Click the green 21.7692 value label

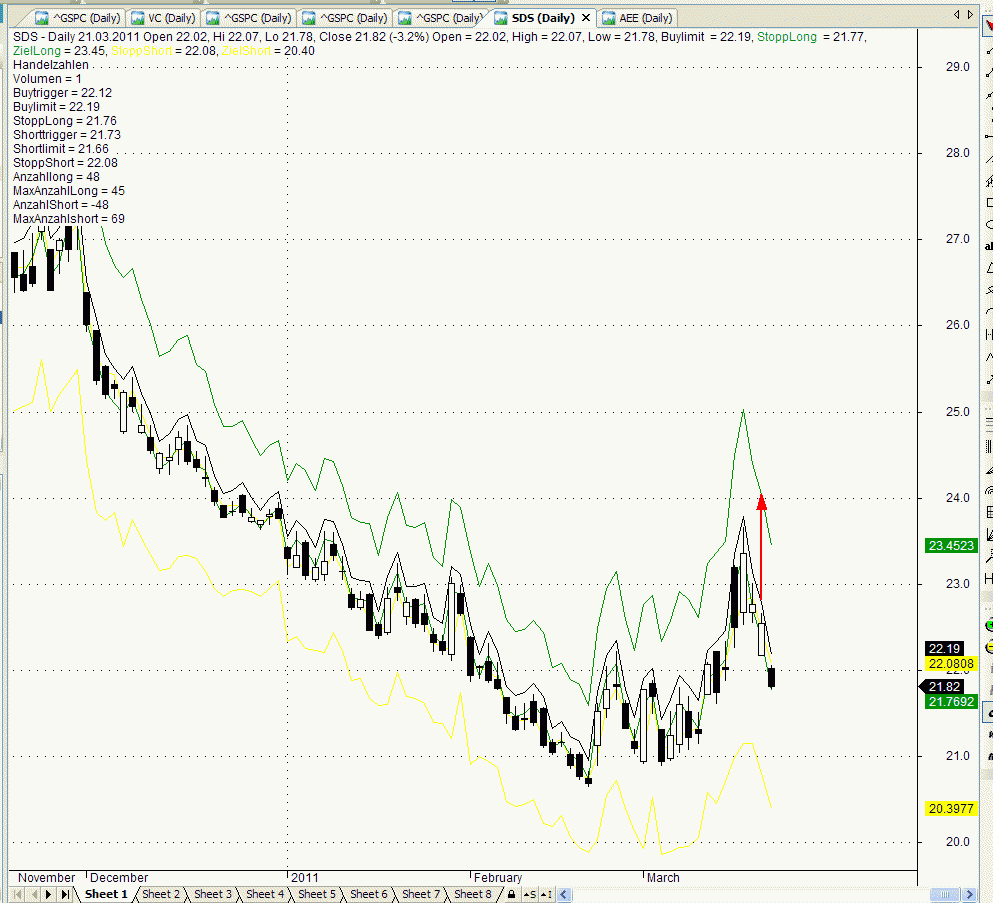click(x=951, y=702)
